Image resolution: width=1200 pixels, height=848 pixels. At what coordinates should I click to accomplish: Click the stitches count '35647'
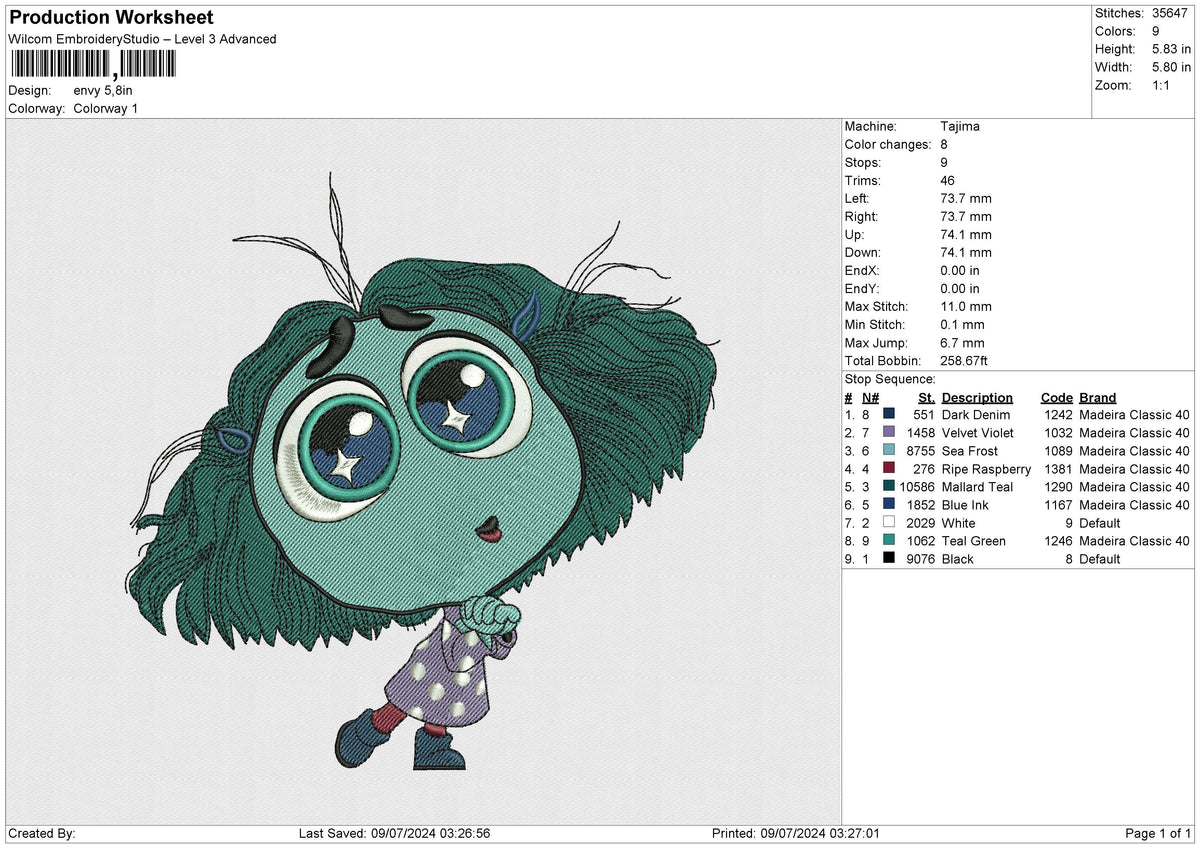[x=1170, y=13]
